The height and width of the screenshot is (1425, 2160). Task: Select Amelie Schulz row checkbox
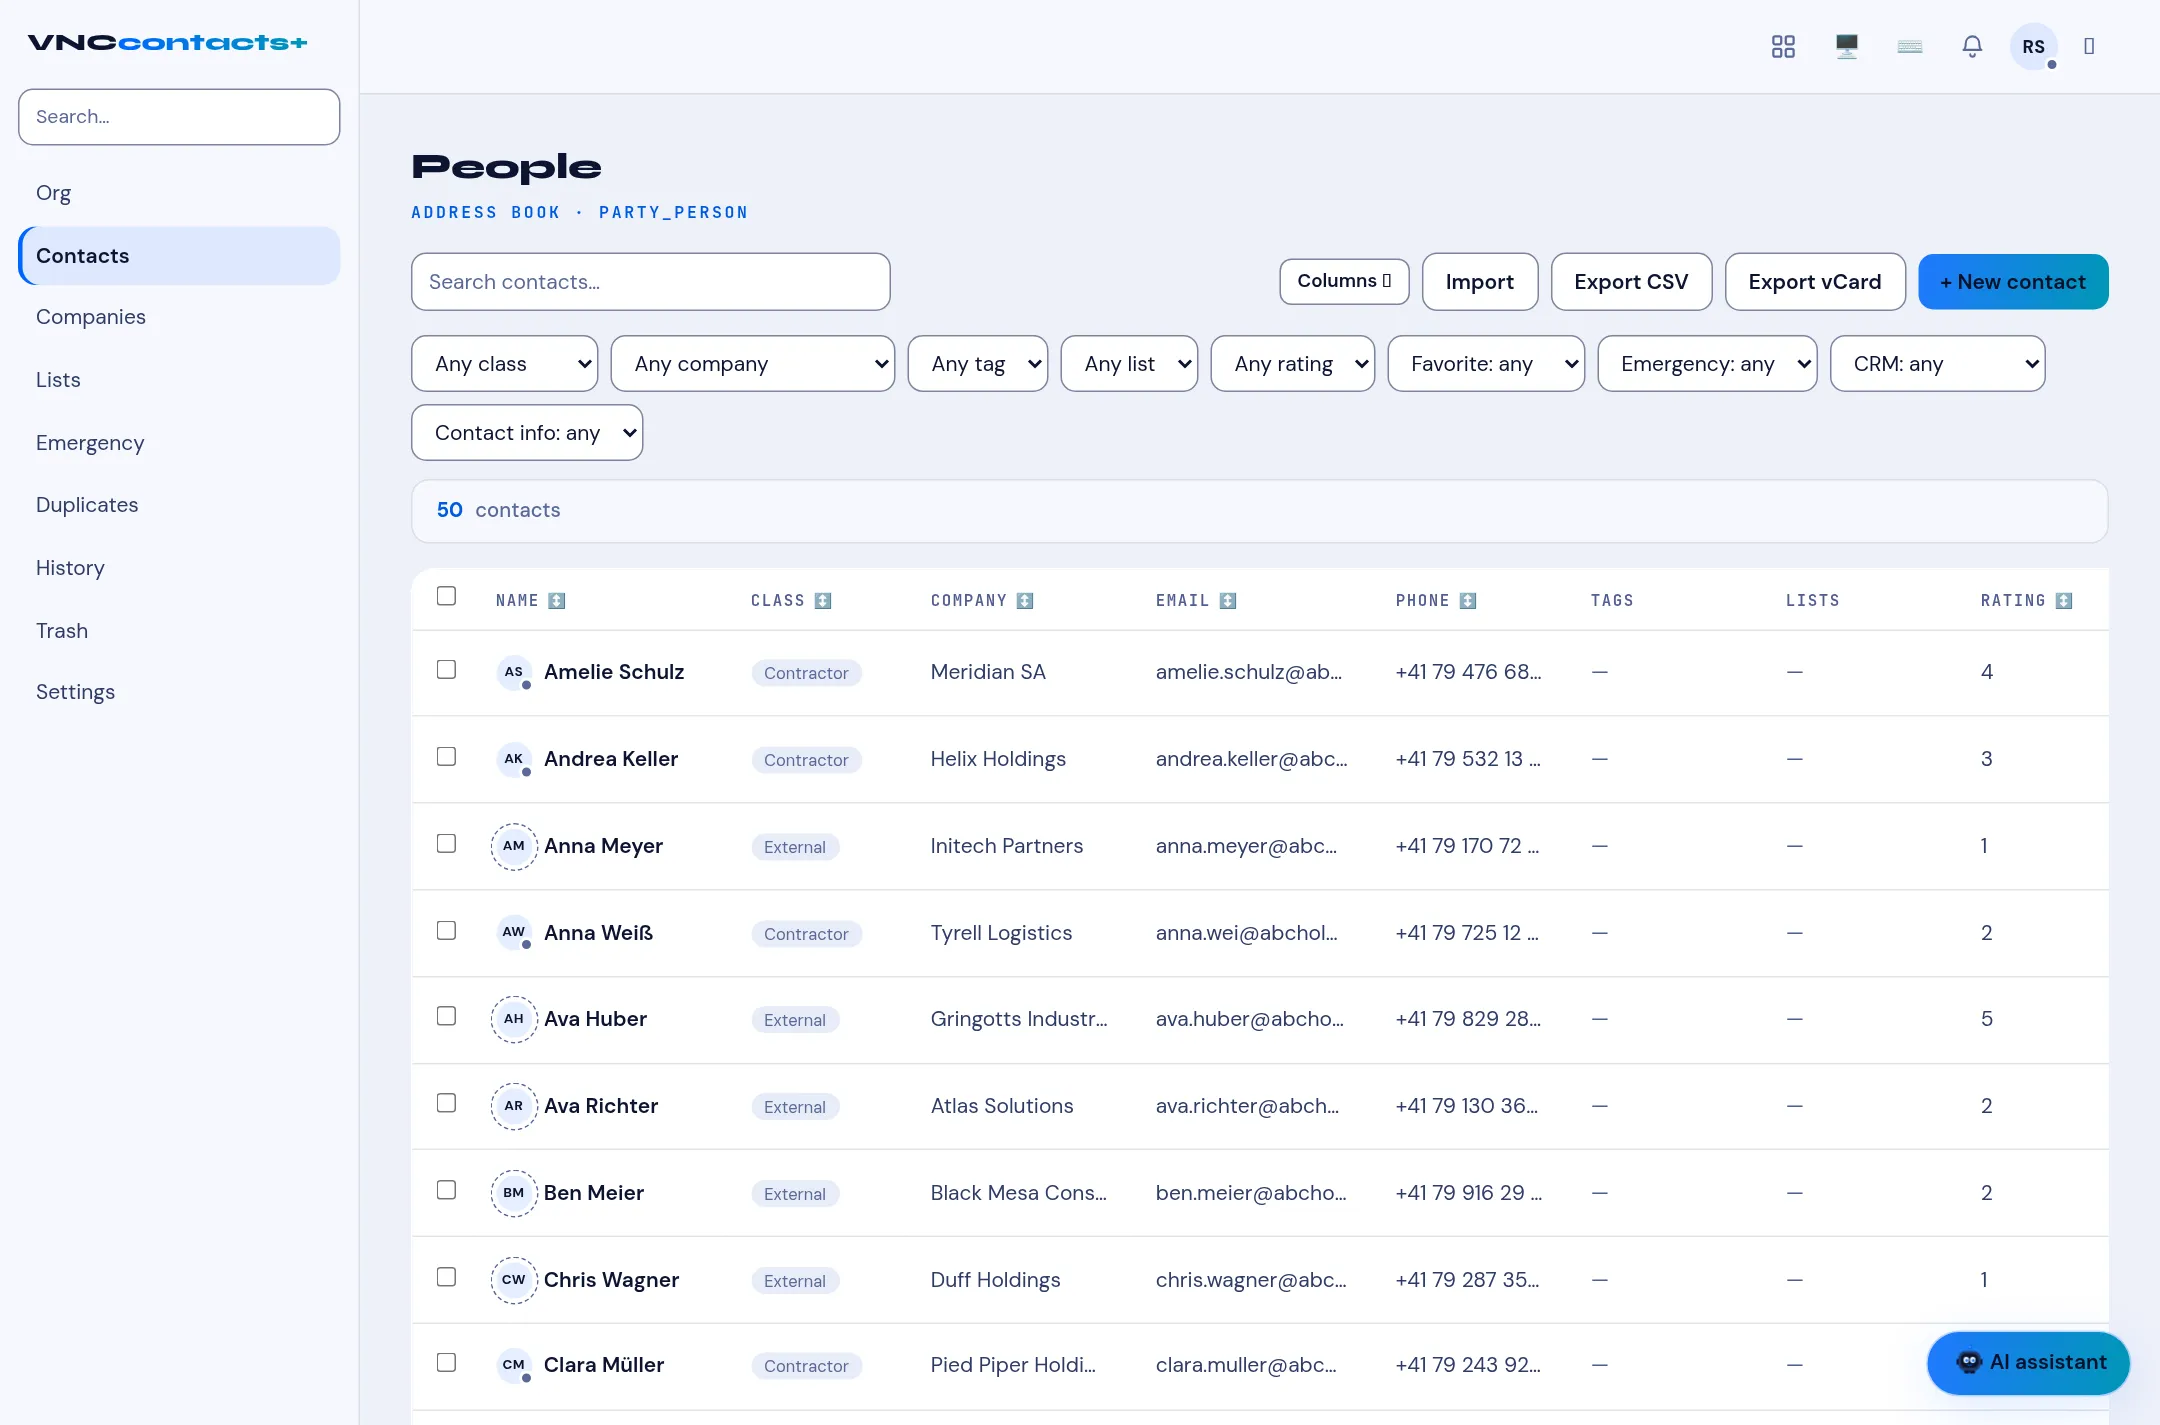(447, 670)
